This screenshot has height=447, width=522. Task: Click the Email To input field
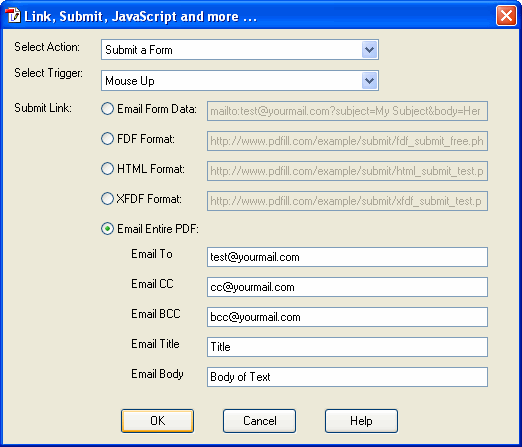347,257
